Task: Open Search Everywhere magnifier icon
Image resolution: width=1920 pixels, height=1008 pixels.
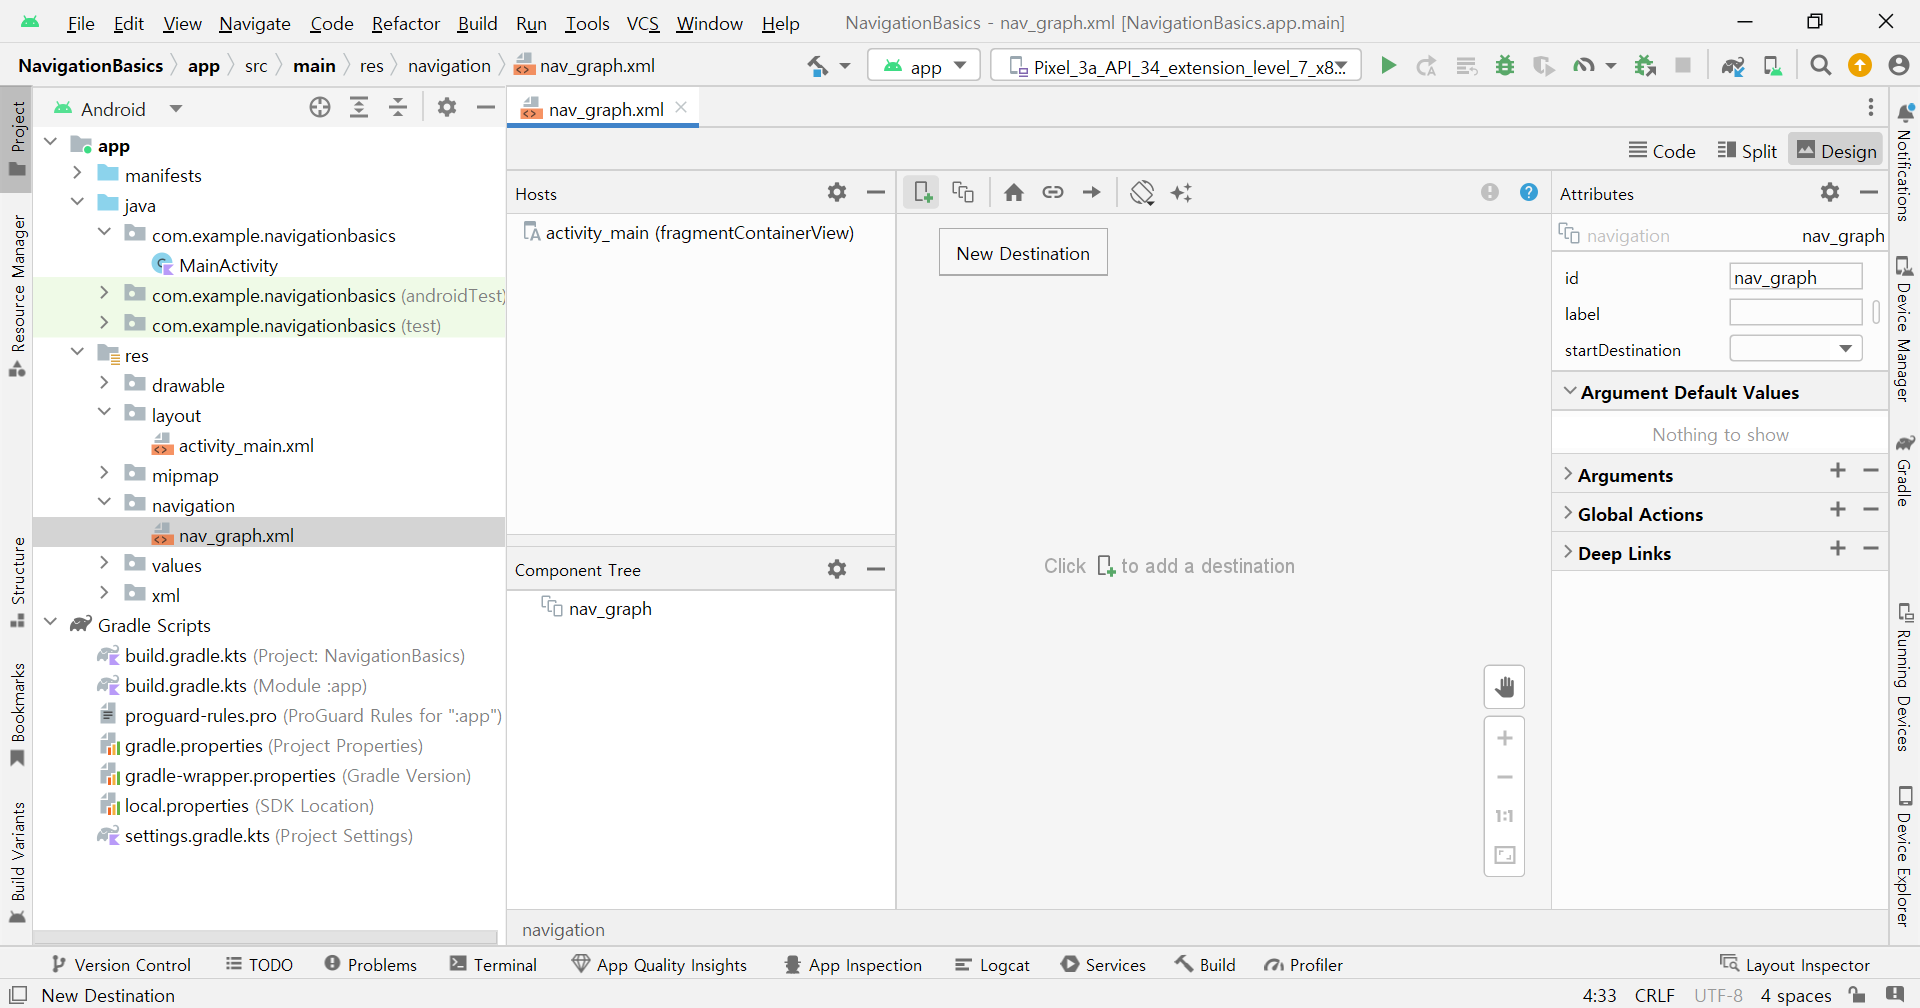Action: [1821, 65]
